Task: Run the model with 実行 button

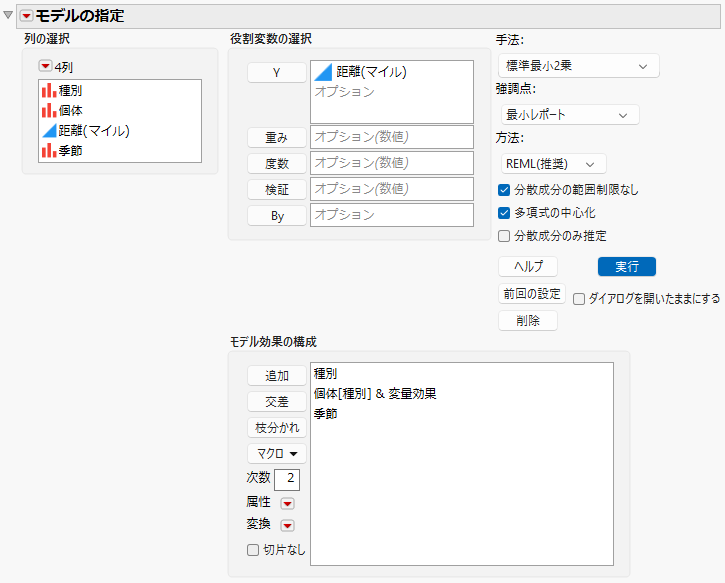Action: point(627,266)
